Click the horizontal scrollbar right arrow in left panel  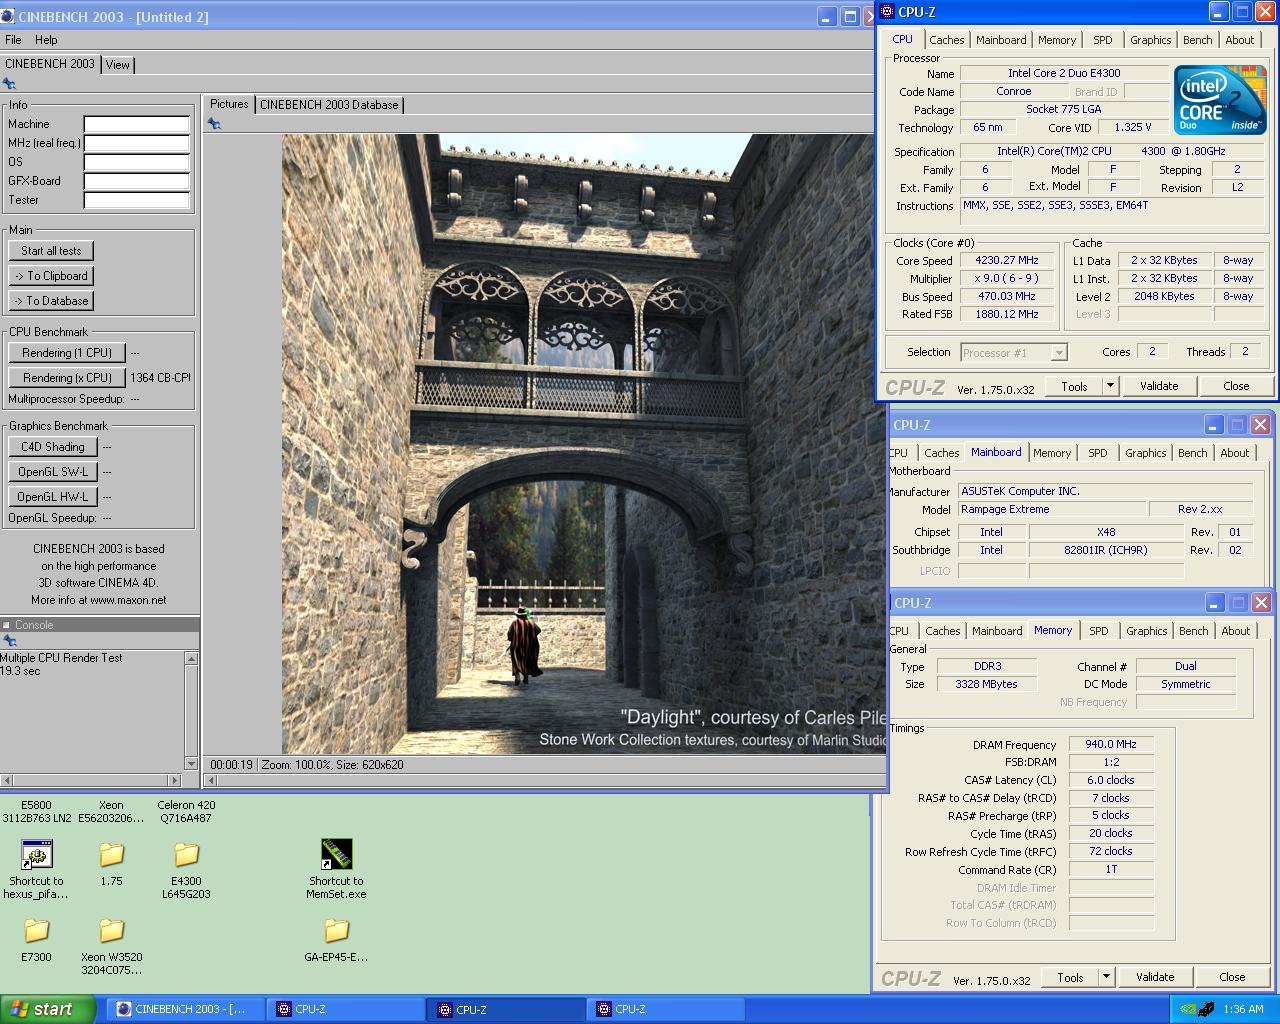176,780
